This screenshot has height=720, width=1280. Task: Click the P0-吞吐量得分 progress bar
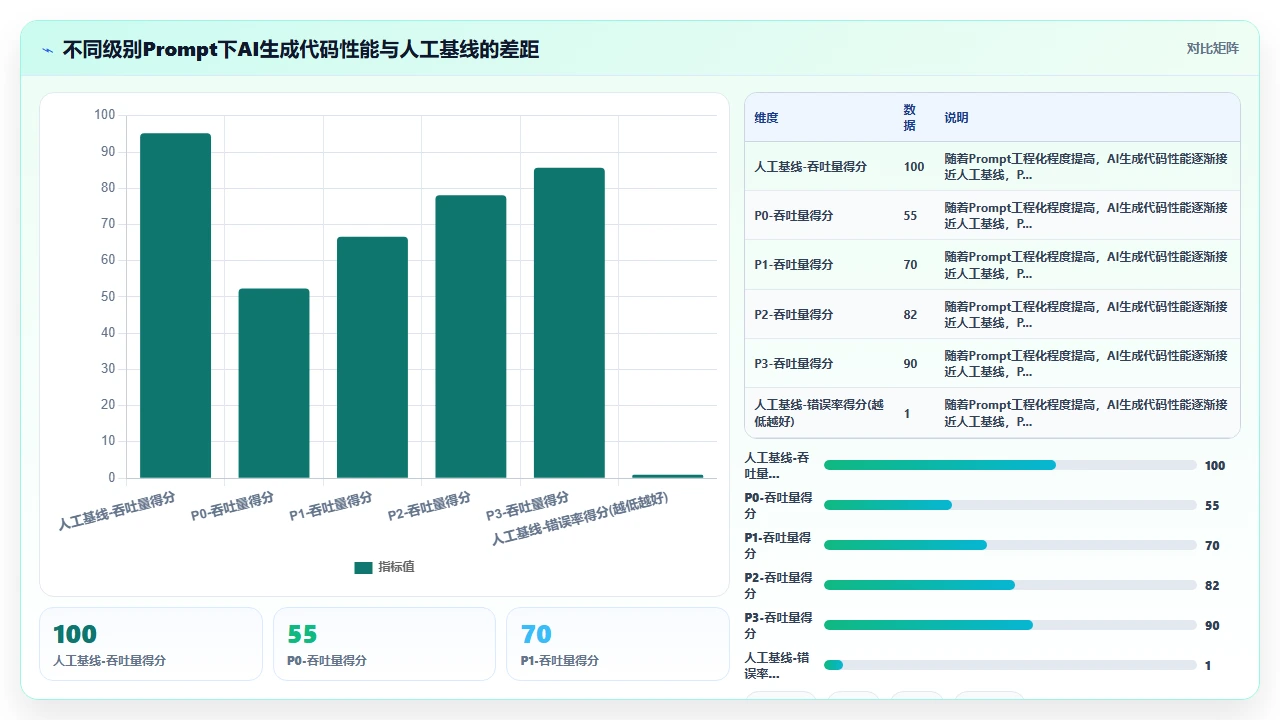point(1010,505)
